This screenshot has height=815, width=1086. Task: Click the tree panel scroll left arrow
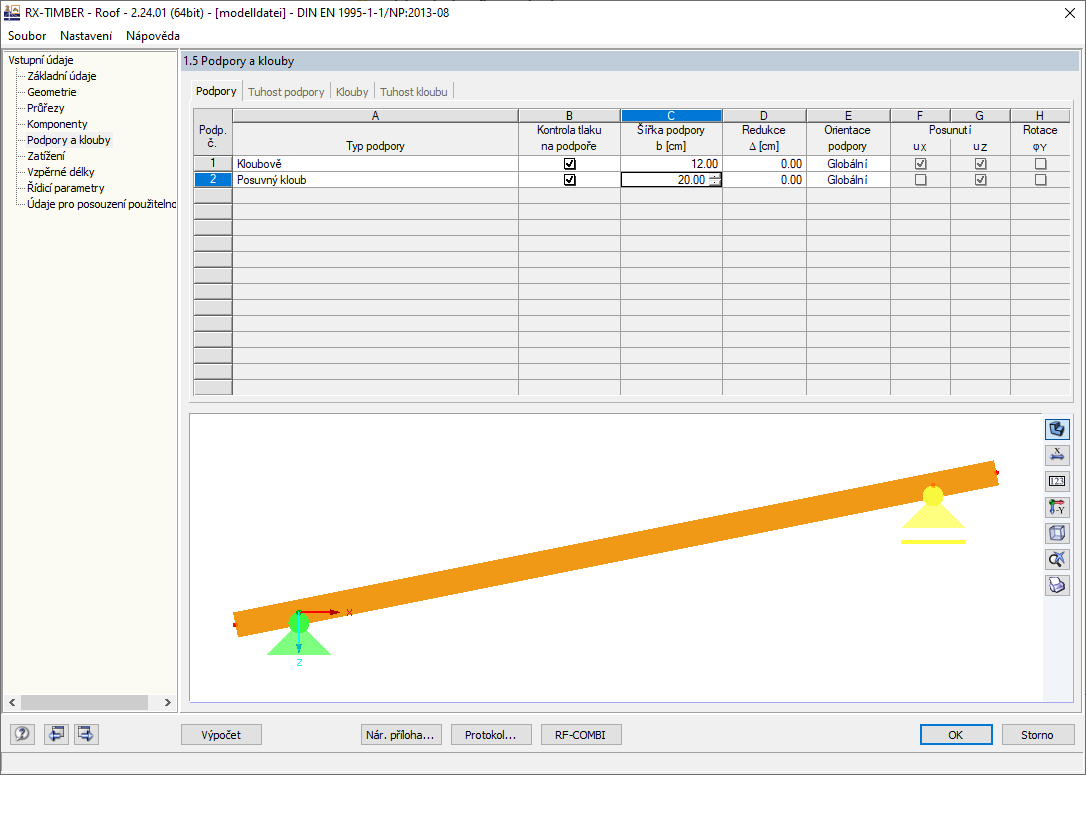tap(12, 702)
